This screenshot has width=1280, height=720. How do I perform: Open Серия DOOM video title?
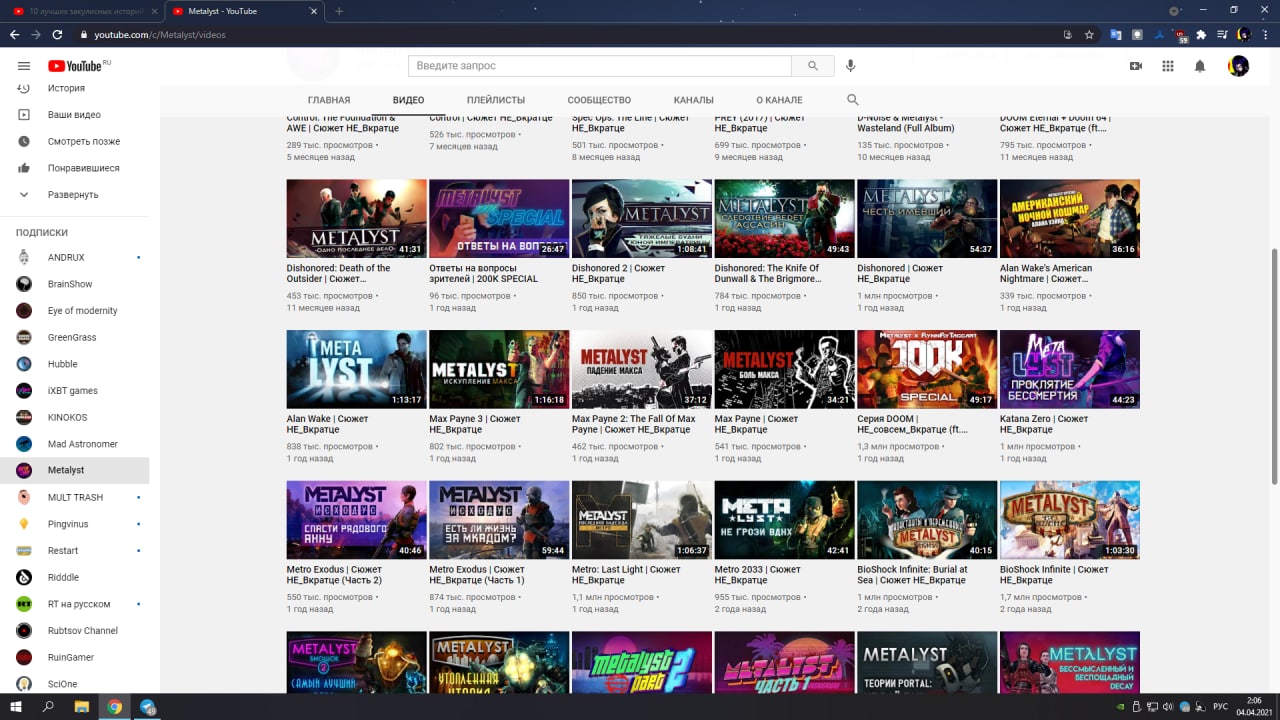912,424
